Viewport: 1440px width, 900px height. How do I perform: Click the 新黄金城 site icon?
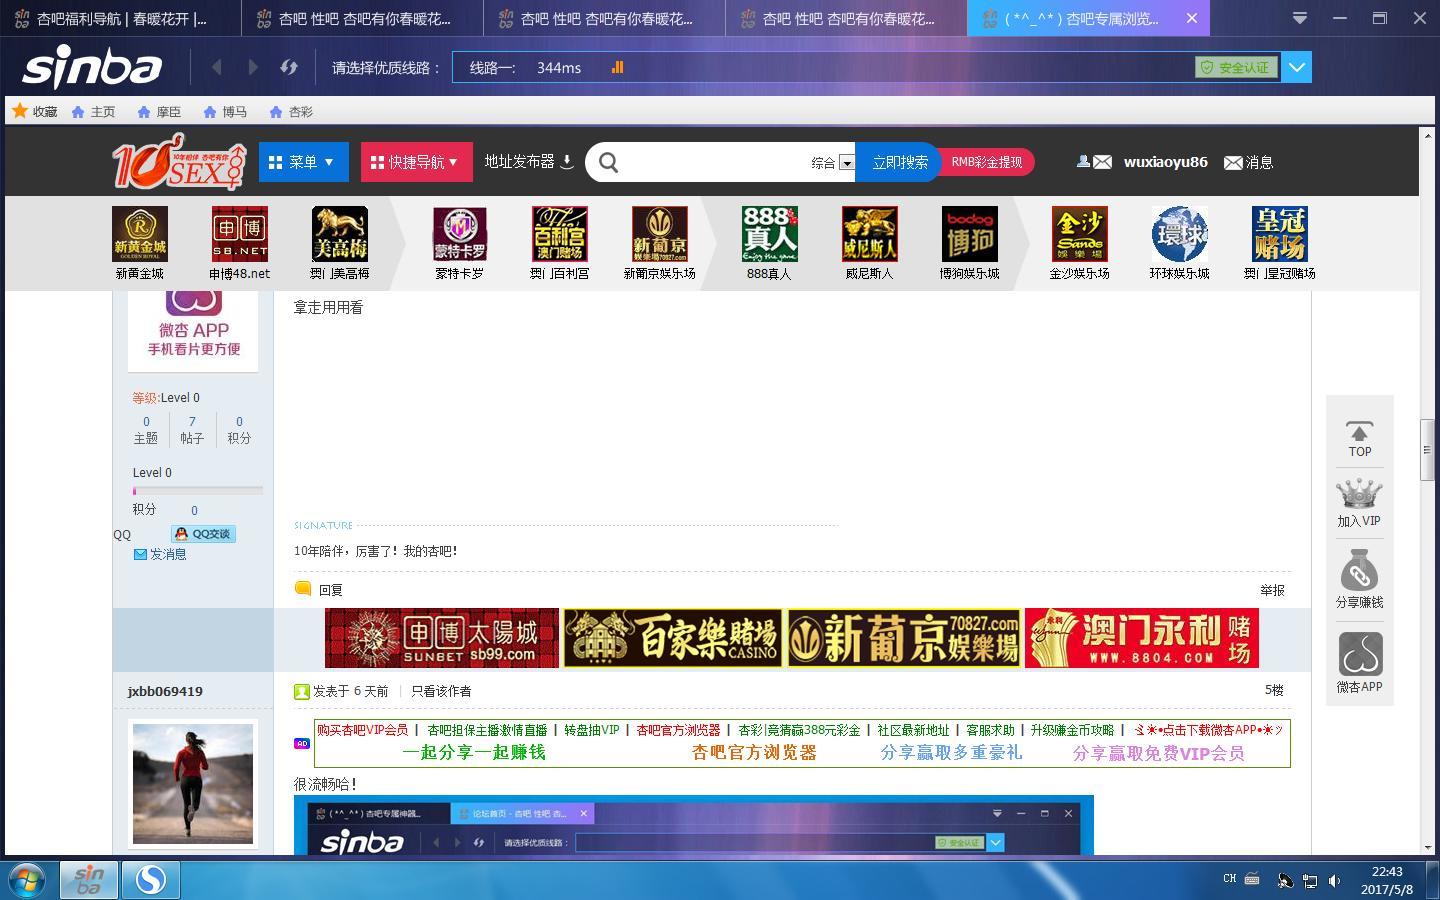(x=140, y=234)
